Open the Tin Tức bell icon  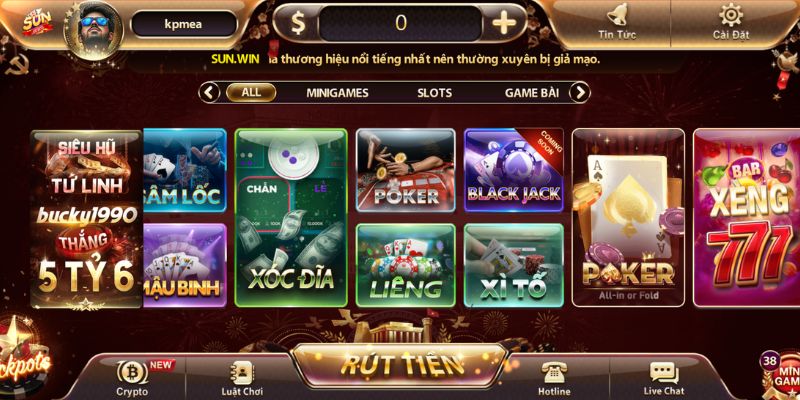click(x=619, y=15)
